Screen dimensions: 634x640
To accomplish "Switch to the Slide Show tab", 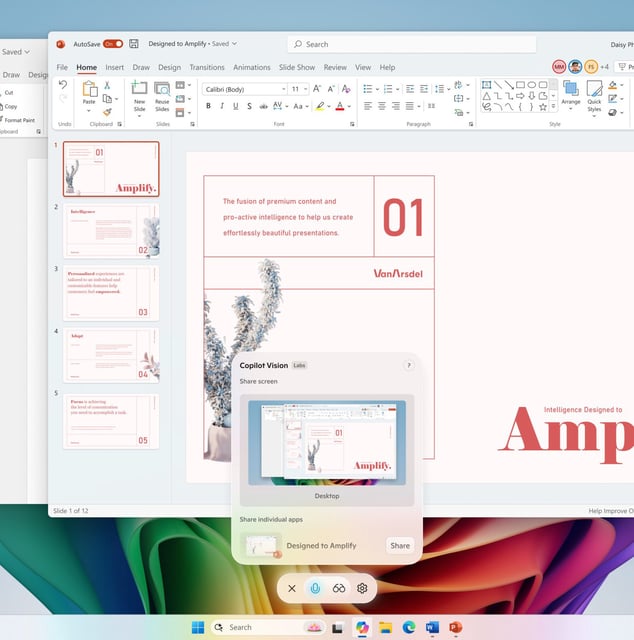I will [x=297, y=67].
